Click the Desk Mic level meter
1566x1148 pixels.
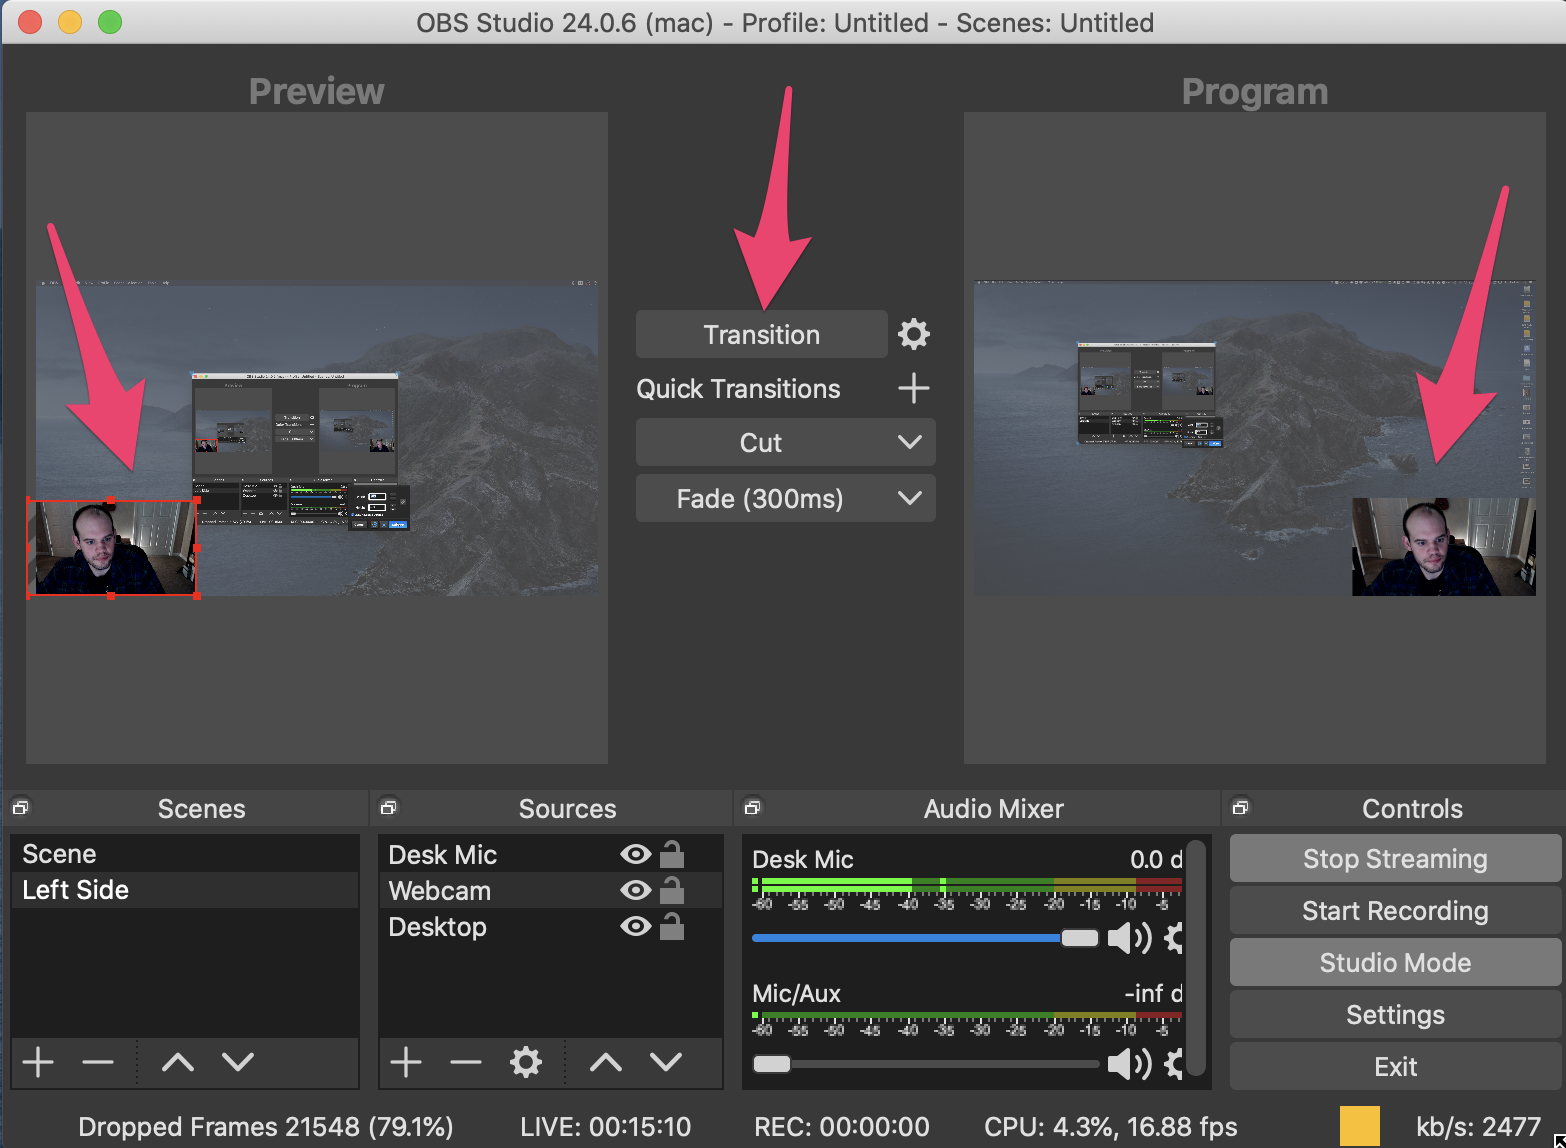[967, 885]
